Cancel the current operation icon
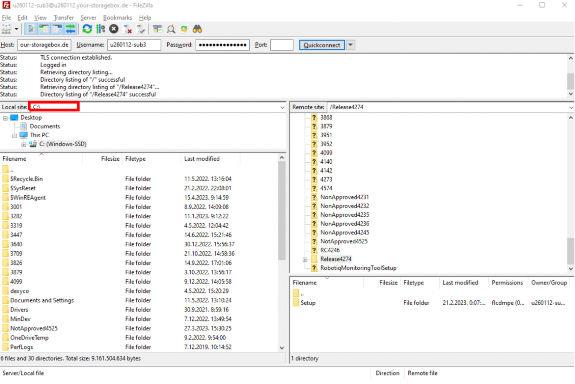This screenshot has width=575, height=384. [x=114, y=29]
